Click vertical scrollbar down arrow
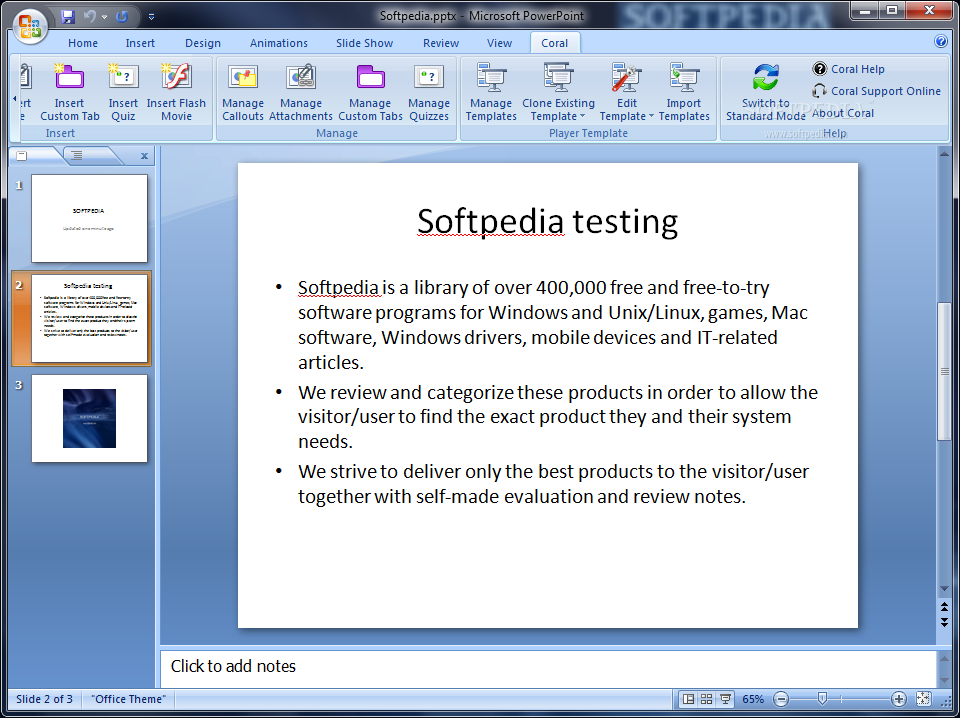Screen dimensions: 960x718 [x=943, y=589]
